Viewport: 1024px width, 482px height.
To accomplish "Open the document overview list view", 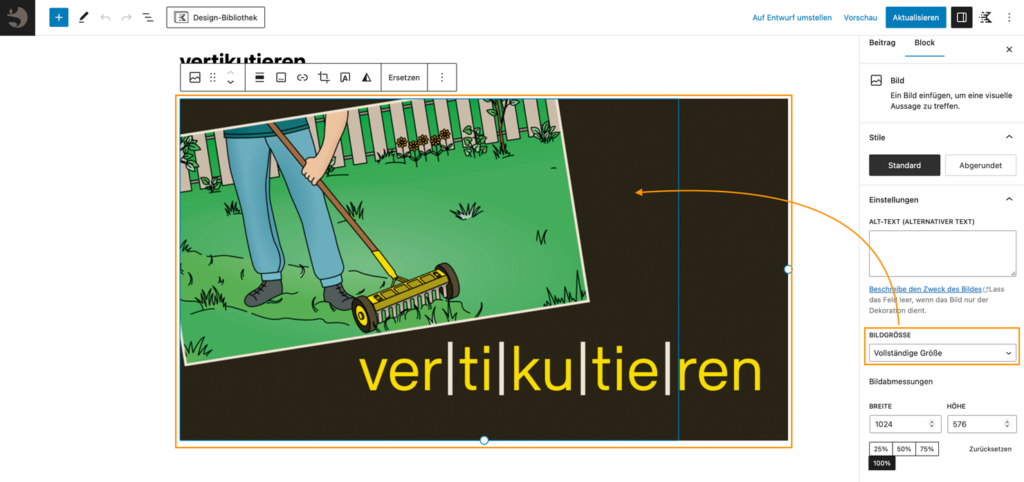I will click(148, 18).
